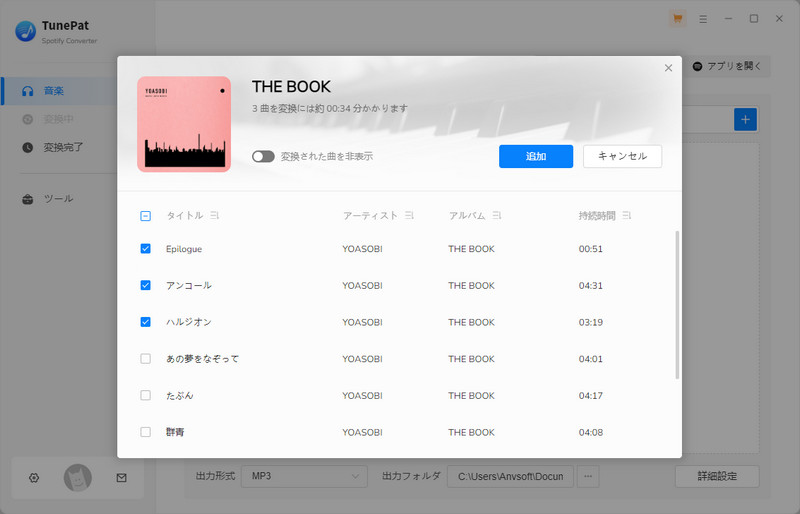800x514 pixels.
Task: Open ツール in the sidebar
Action: tap(59, 199)
